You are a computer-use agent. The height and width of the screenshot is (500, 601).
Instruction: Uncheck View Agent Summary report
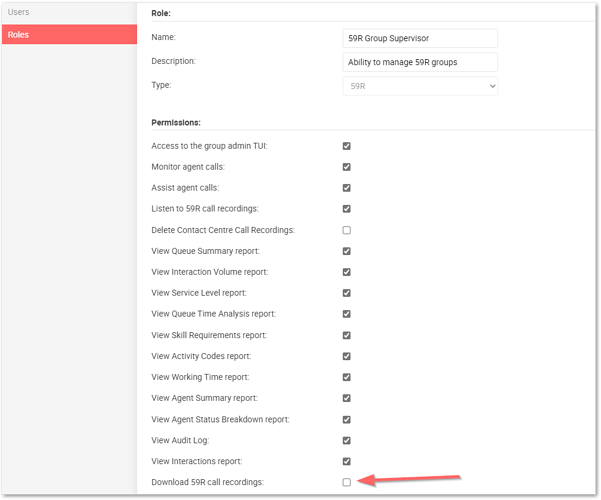pyautogui.click(x=347, y=398)
